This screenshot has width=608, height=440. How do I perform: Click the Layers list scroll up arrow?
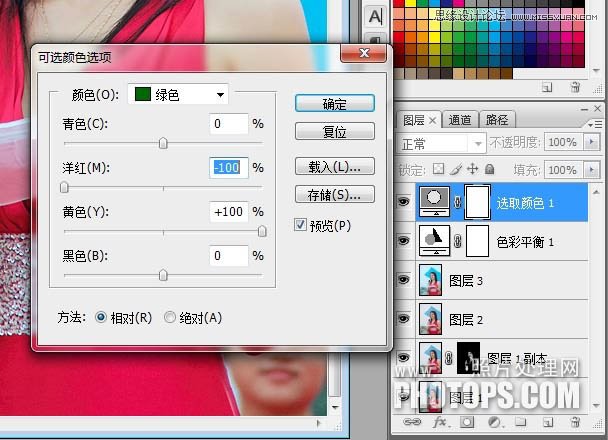point(597,192)
